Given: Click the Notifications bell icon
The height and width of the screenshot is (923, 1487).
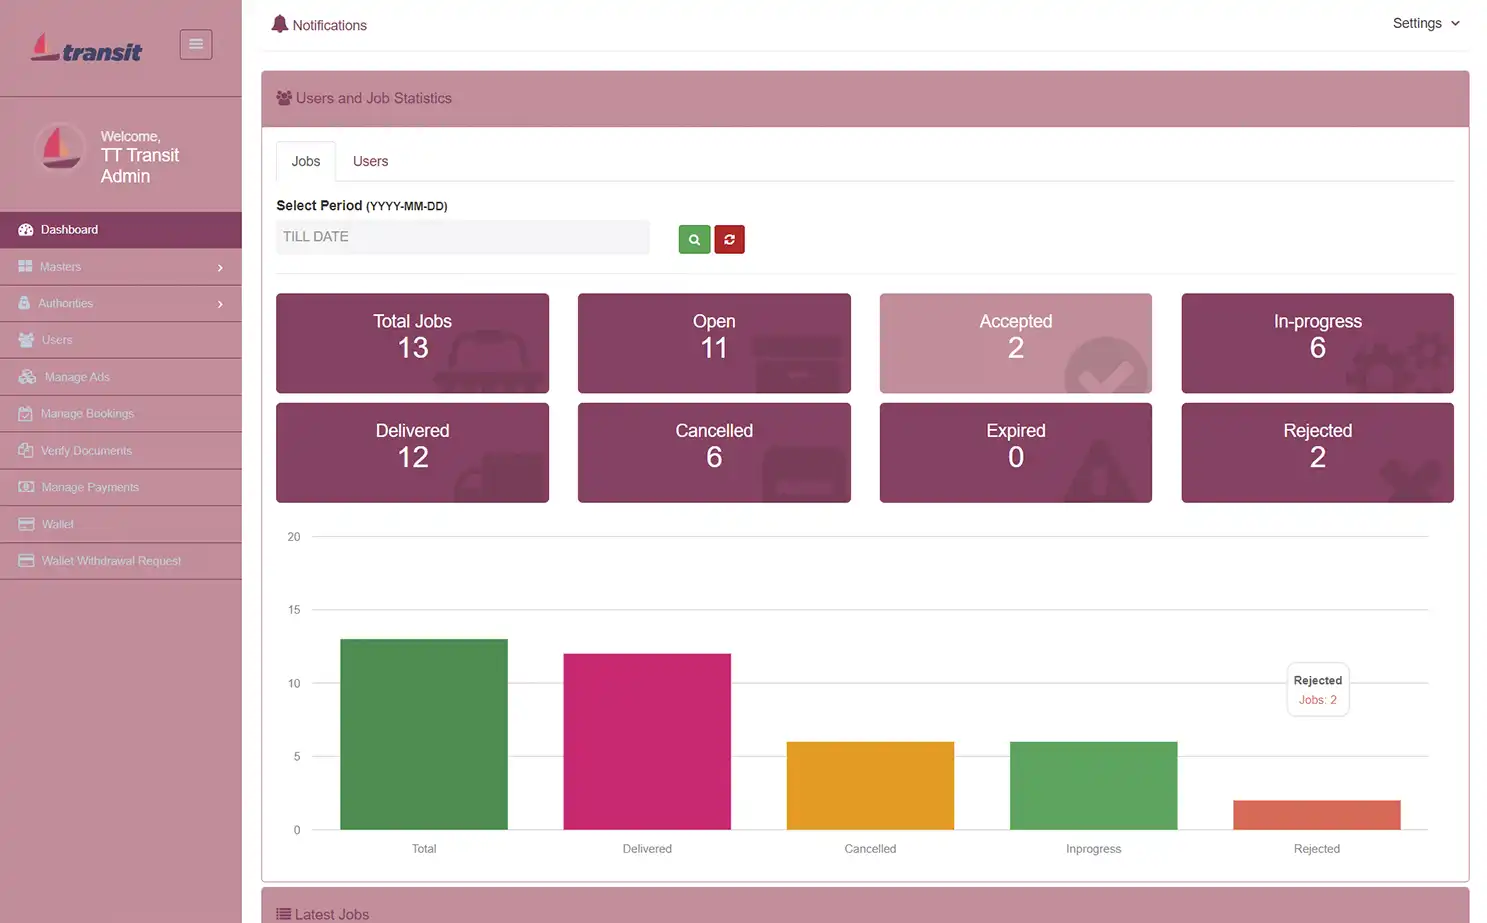Looking at the screenshot, I should click(279, 23).
